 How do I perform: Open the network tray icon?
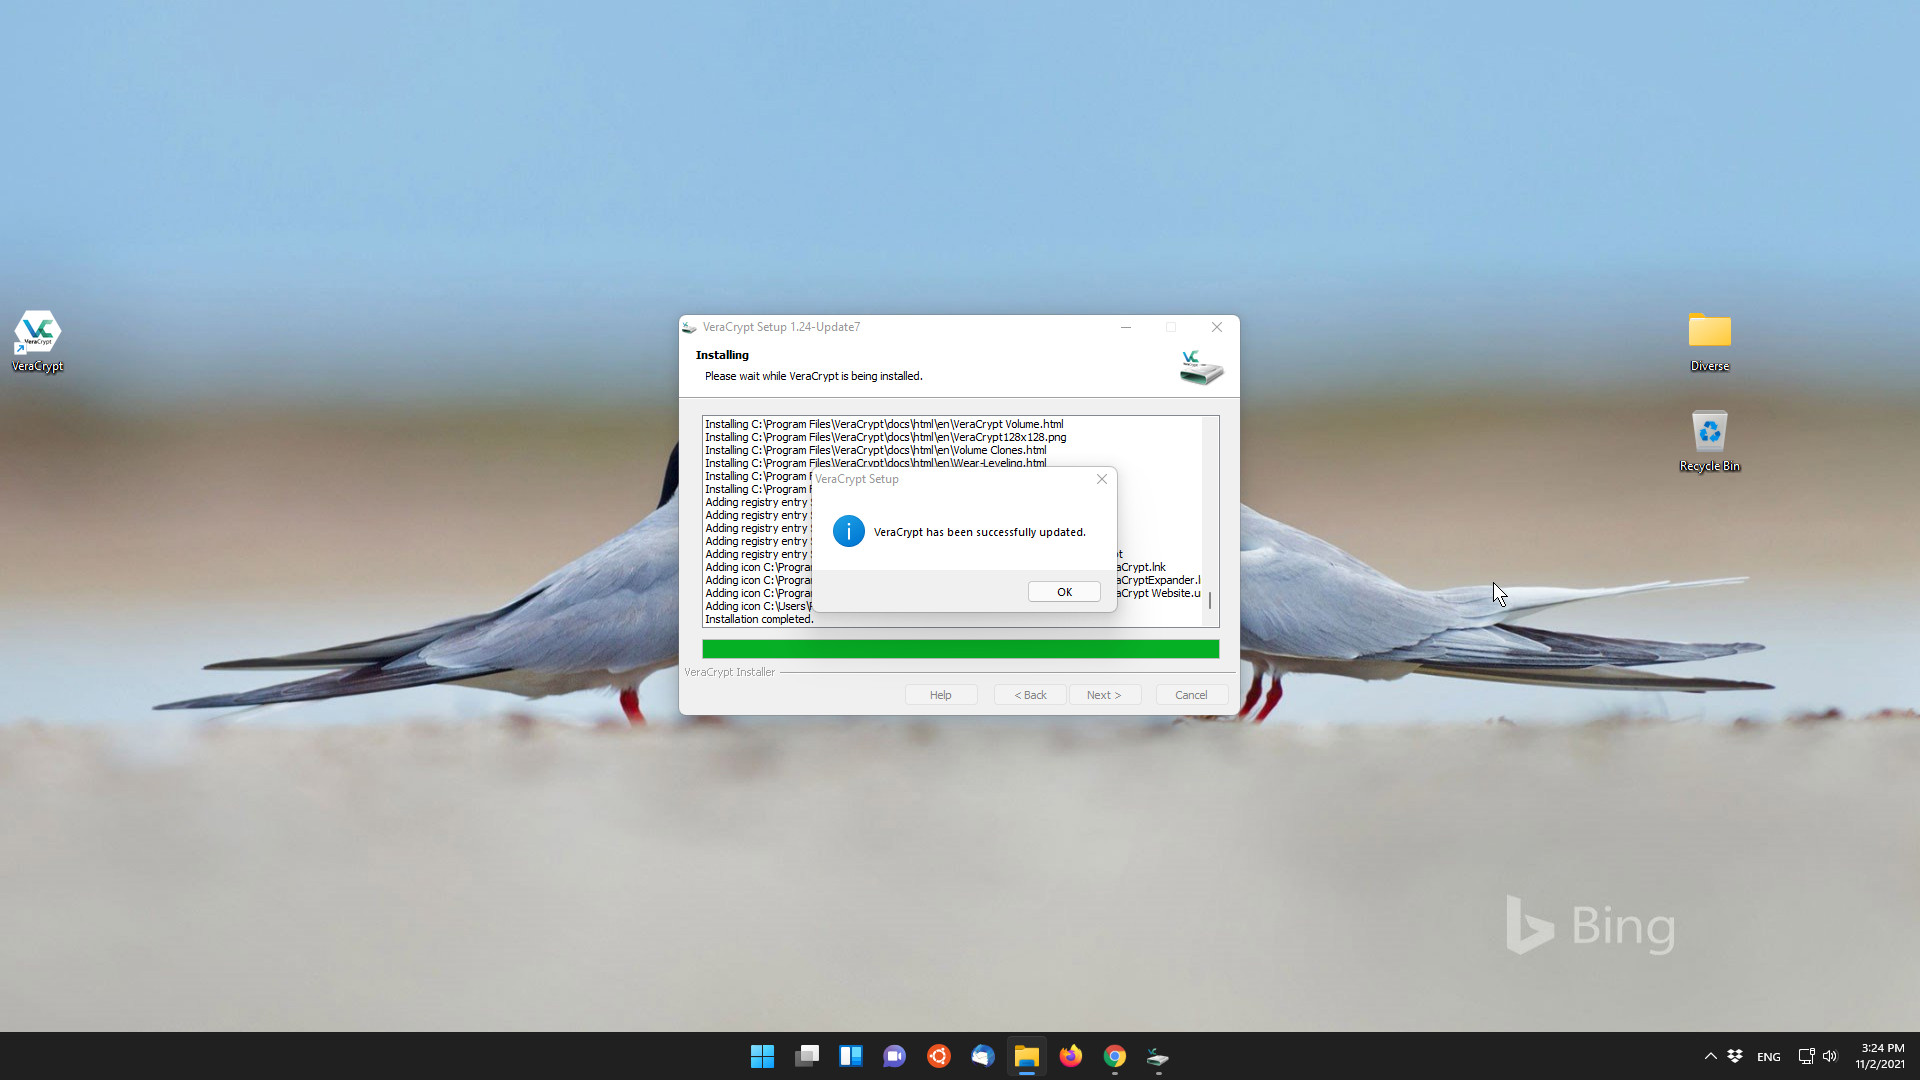pyautogui.click(x=1806, y=1056)
